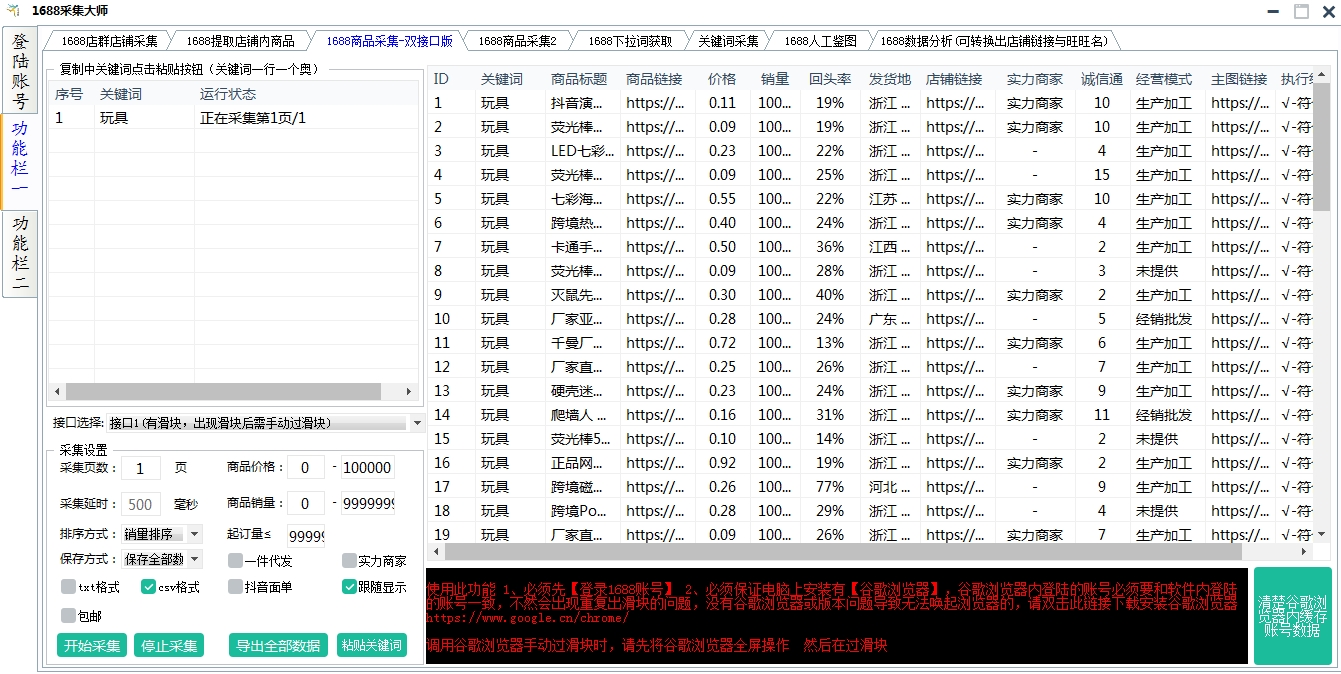Click the 起订量 input field
The height and width of the screenshot is (674, 1341).
tap(306, 536)
